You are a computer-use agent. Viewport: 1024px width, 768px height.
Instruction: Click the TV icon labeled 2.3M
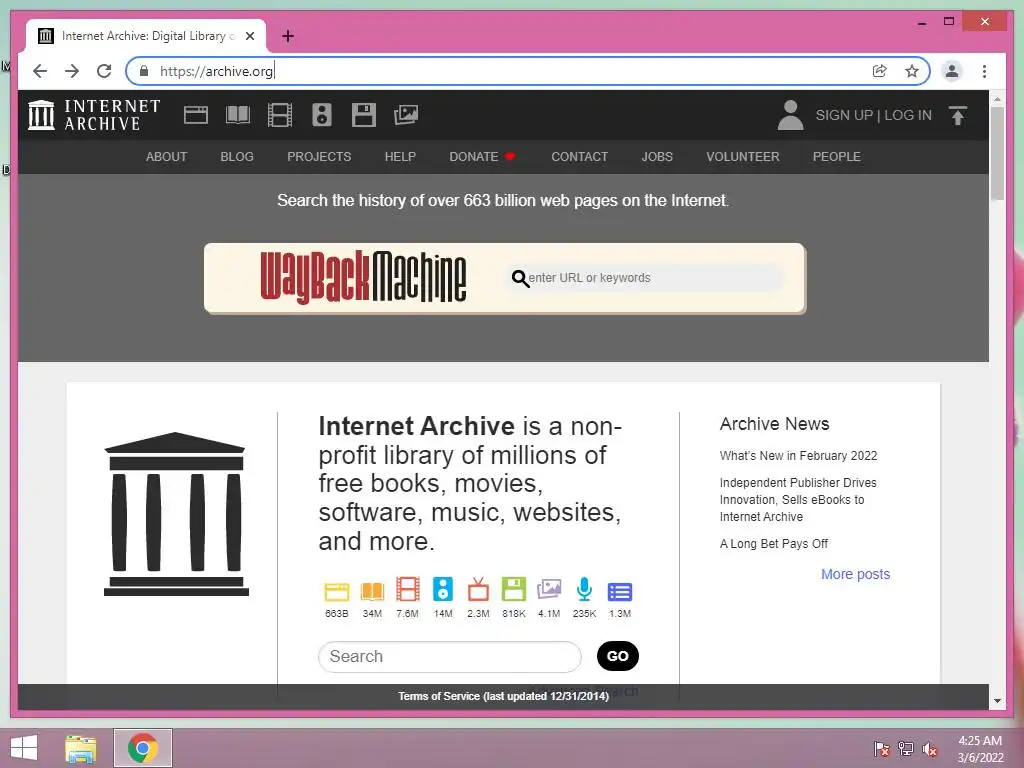click(478, 590)
